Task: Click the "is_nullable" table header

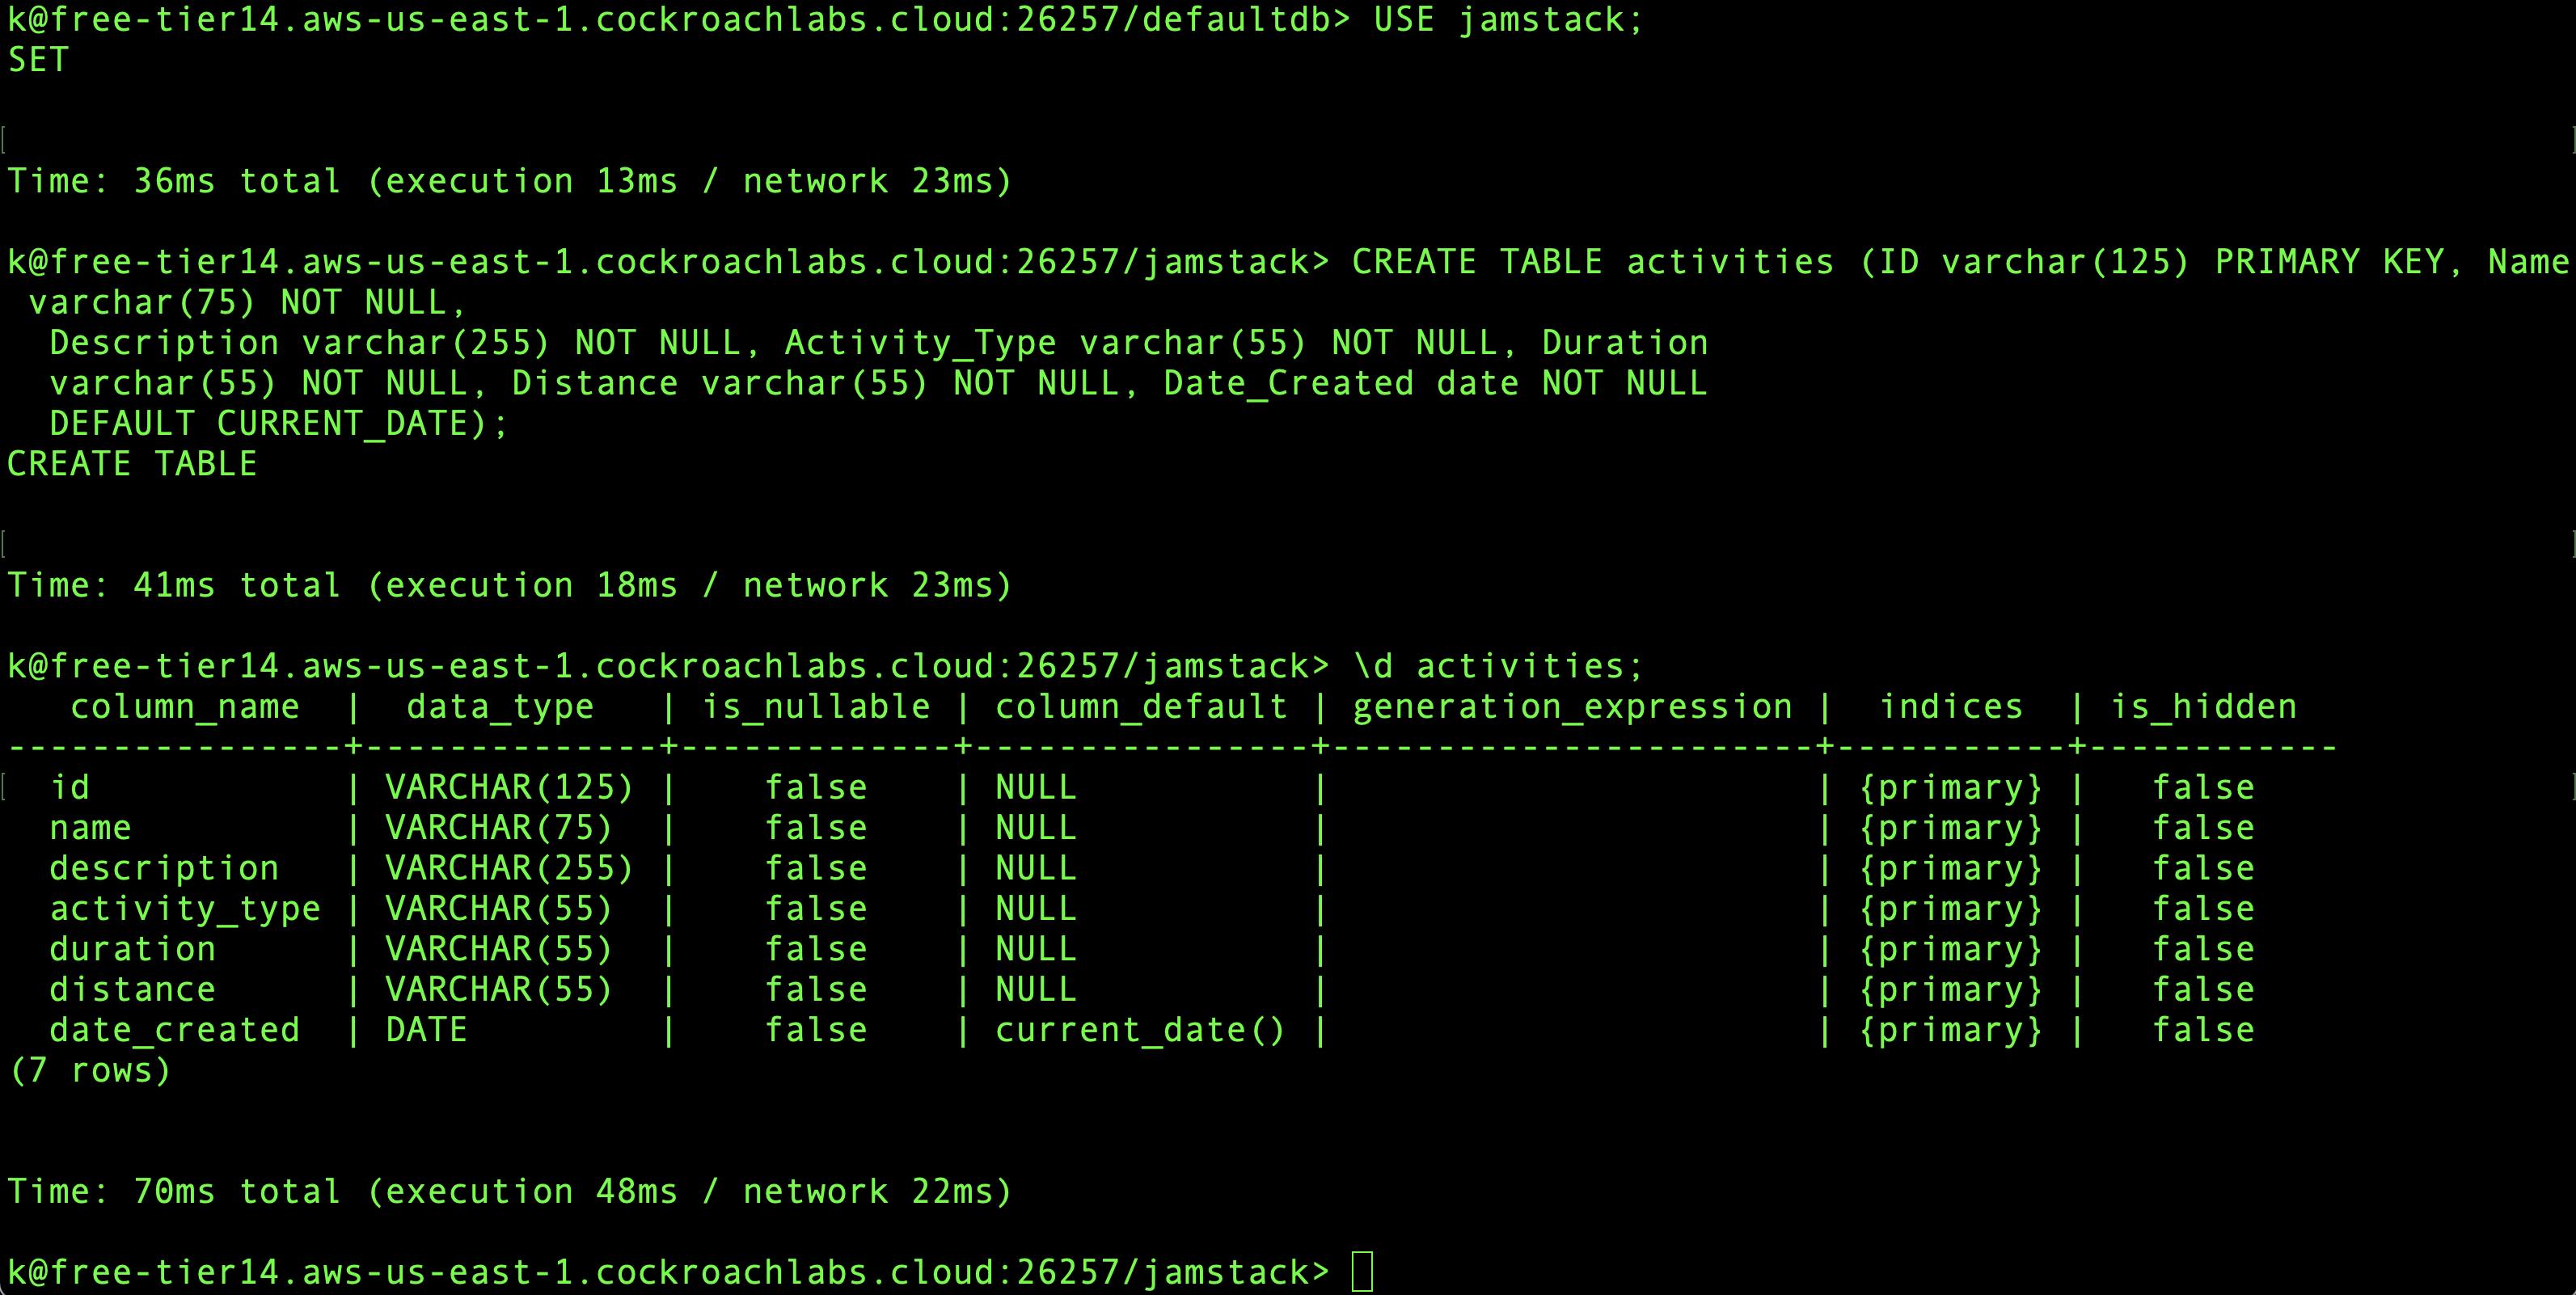Action: pyautogui.click(x=815, y=707)
